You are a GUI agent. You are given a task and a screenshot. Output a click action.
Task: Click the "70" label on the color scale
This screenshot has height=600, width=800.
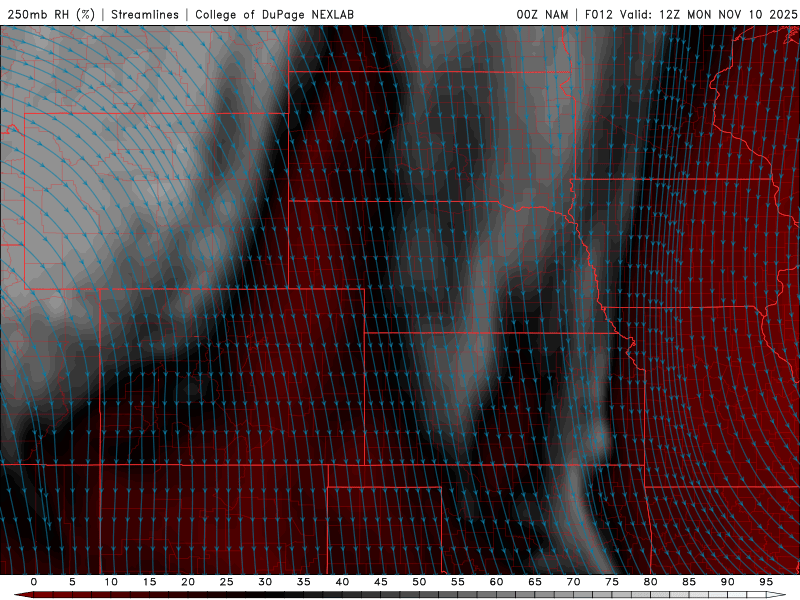tap(573, 582)
